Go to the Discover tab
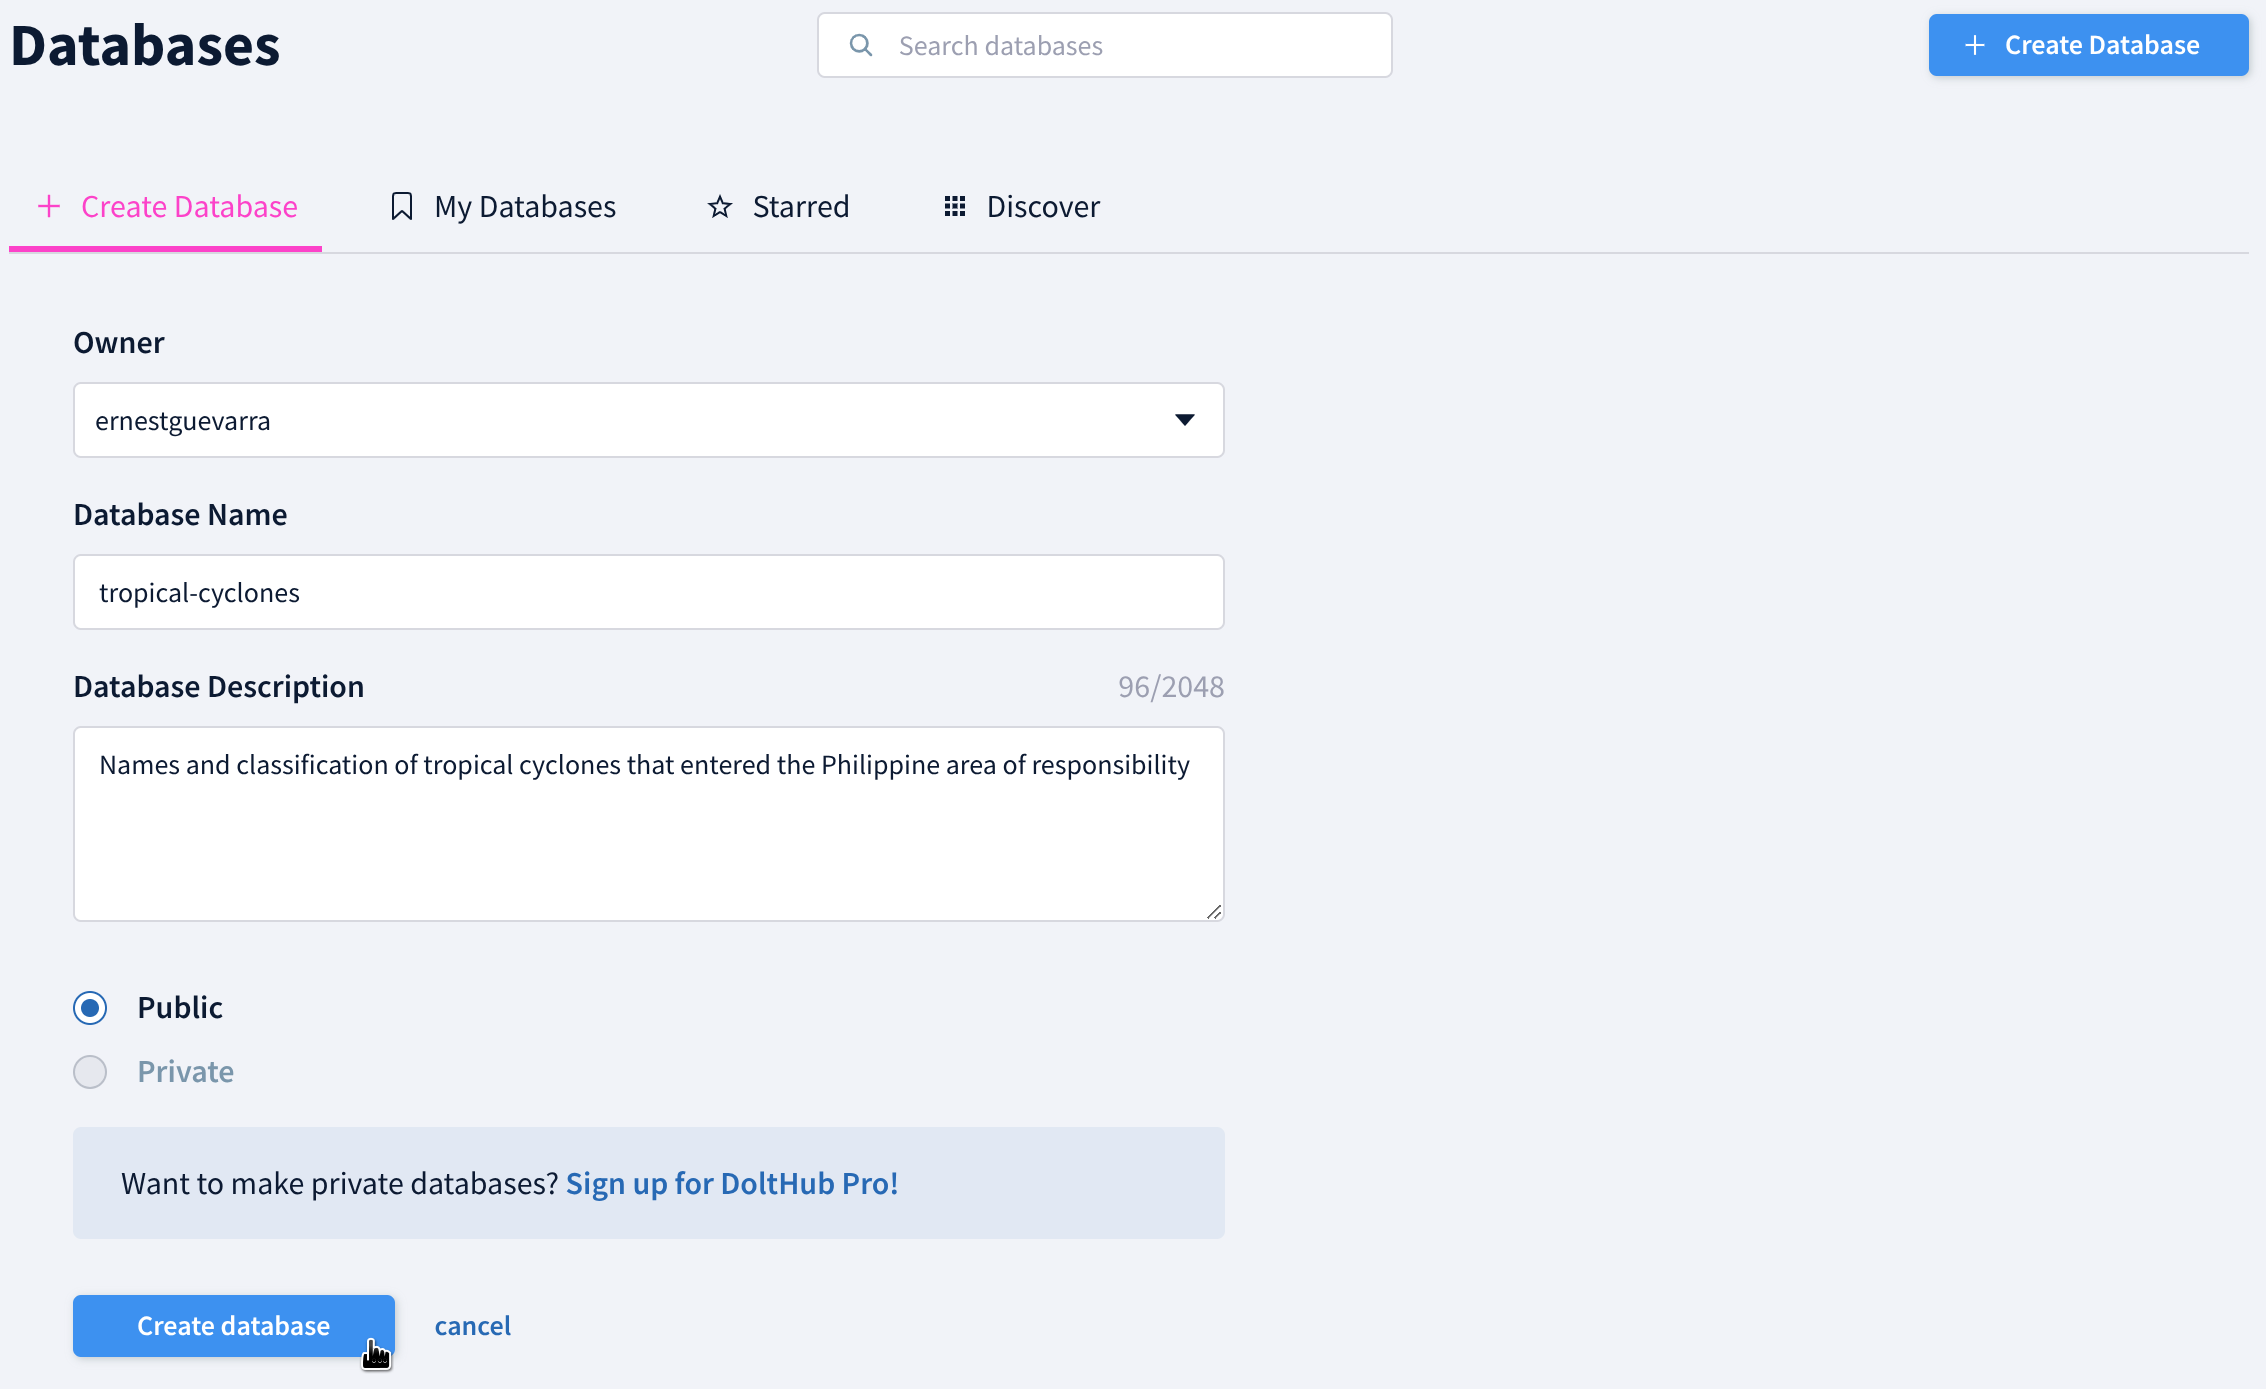Image resolution: width=2266 pixels, height=1389 pixels. [x=1042, y=206]
